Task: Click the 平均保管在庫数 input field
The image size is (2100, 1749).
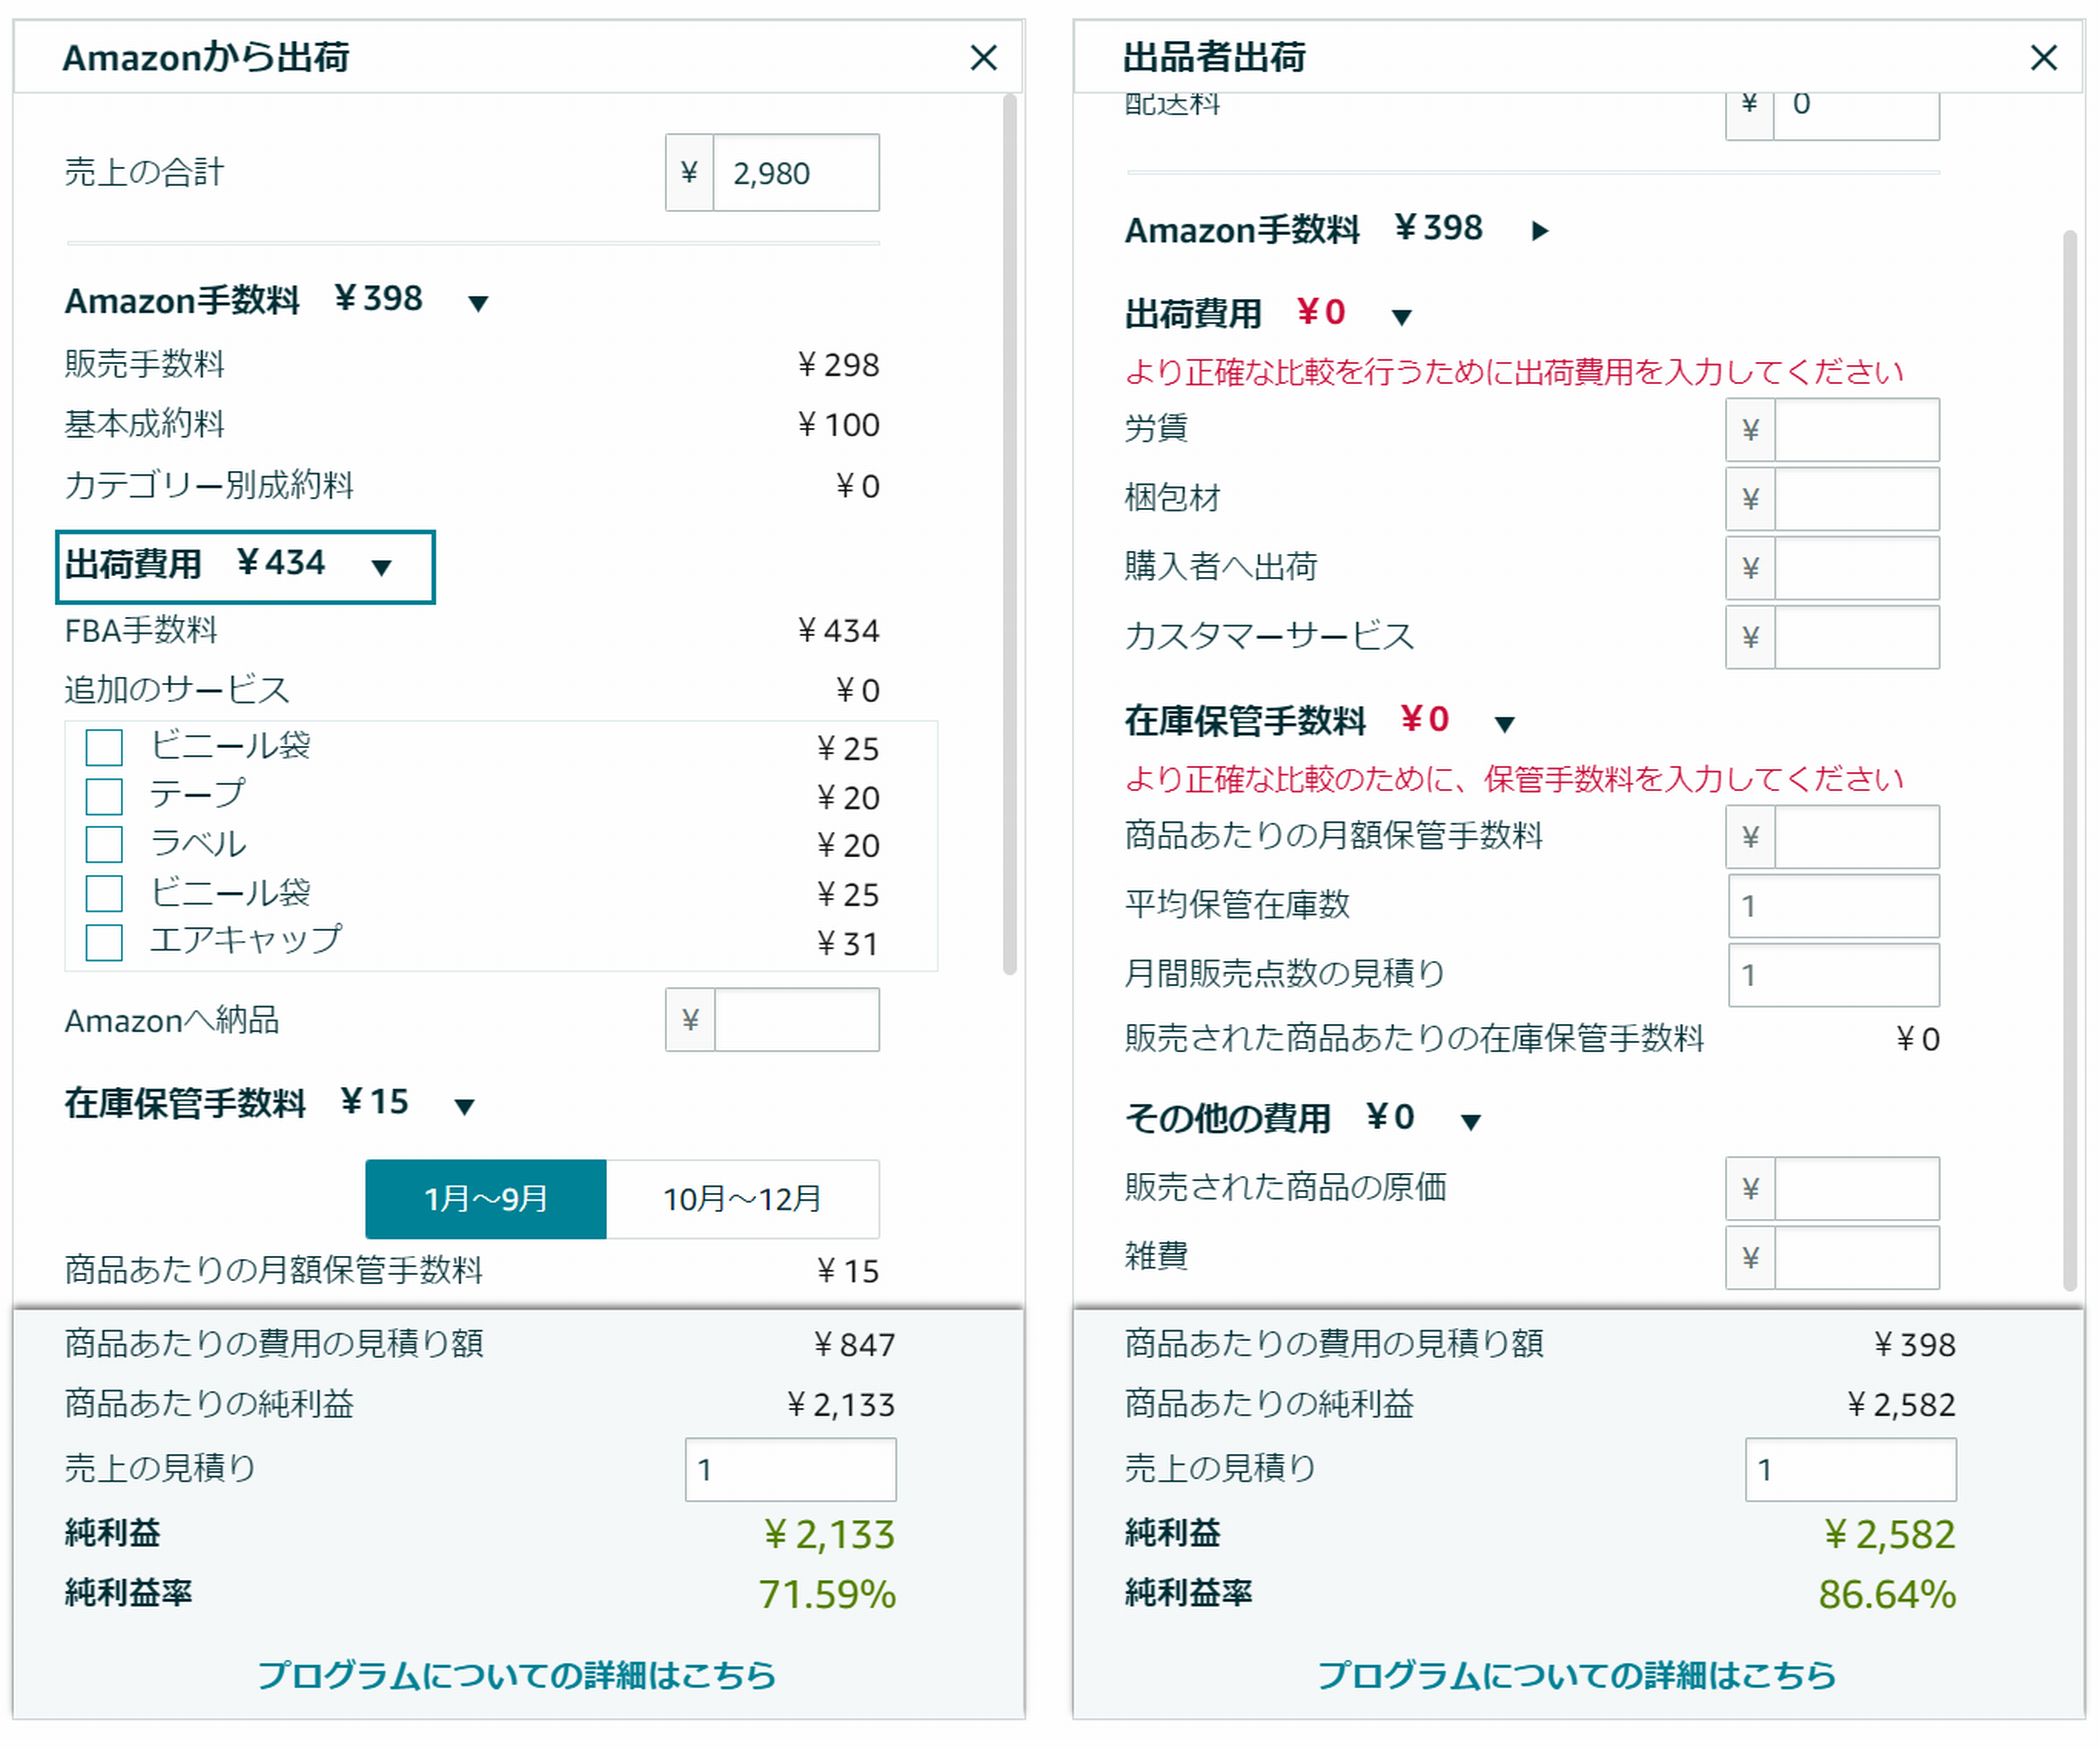Action: click(1834, 906)
